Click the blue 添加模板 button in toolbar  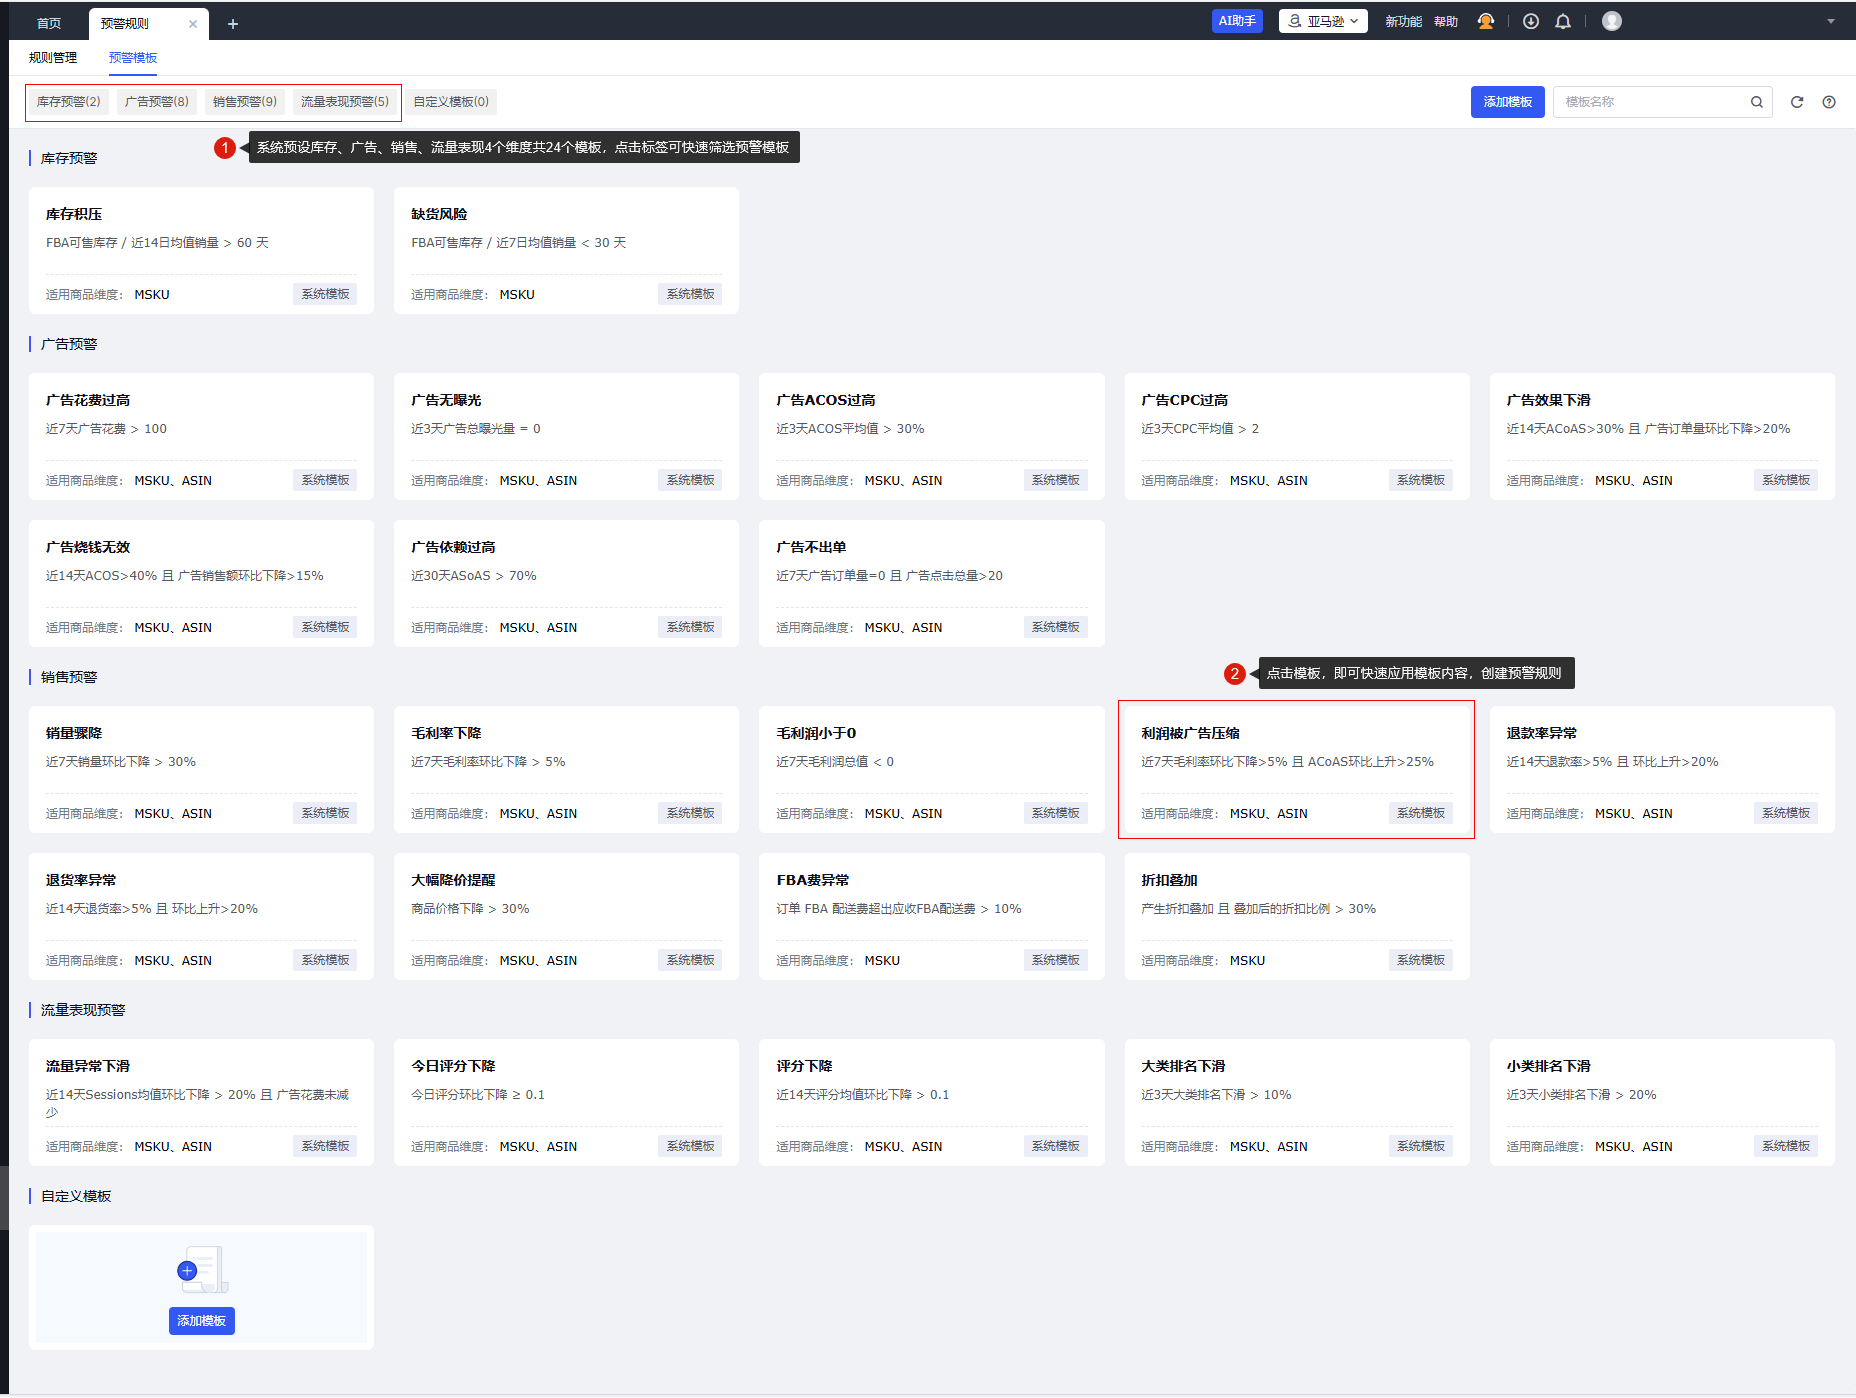click(1507, 102)
